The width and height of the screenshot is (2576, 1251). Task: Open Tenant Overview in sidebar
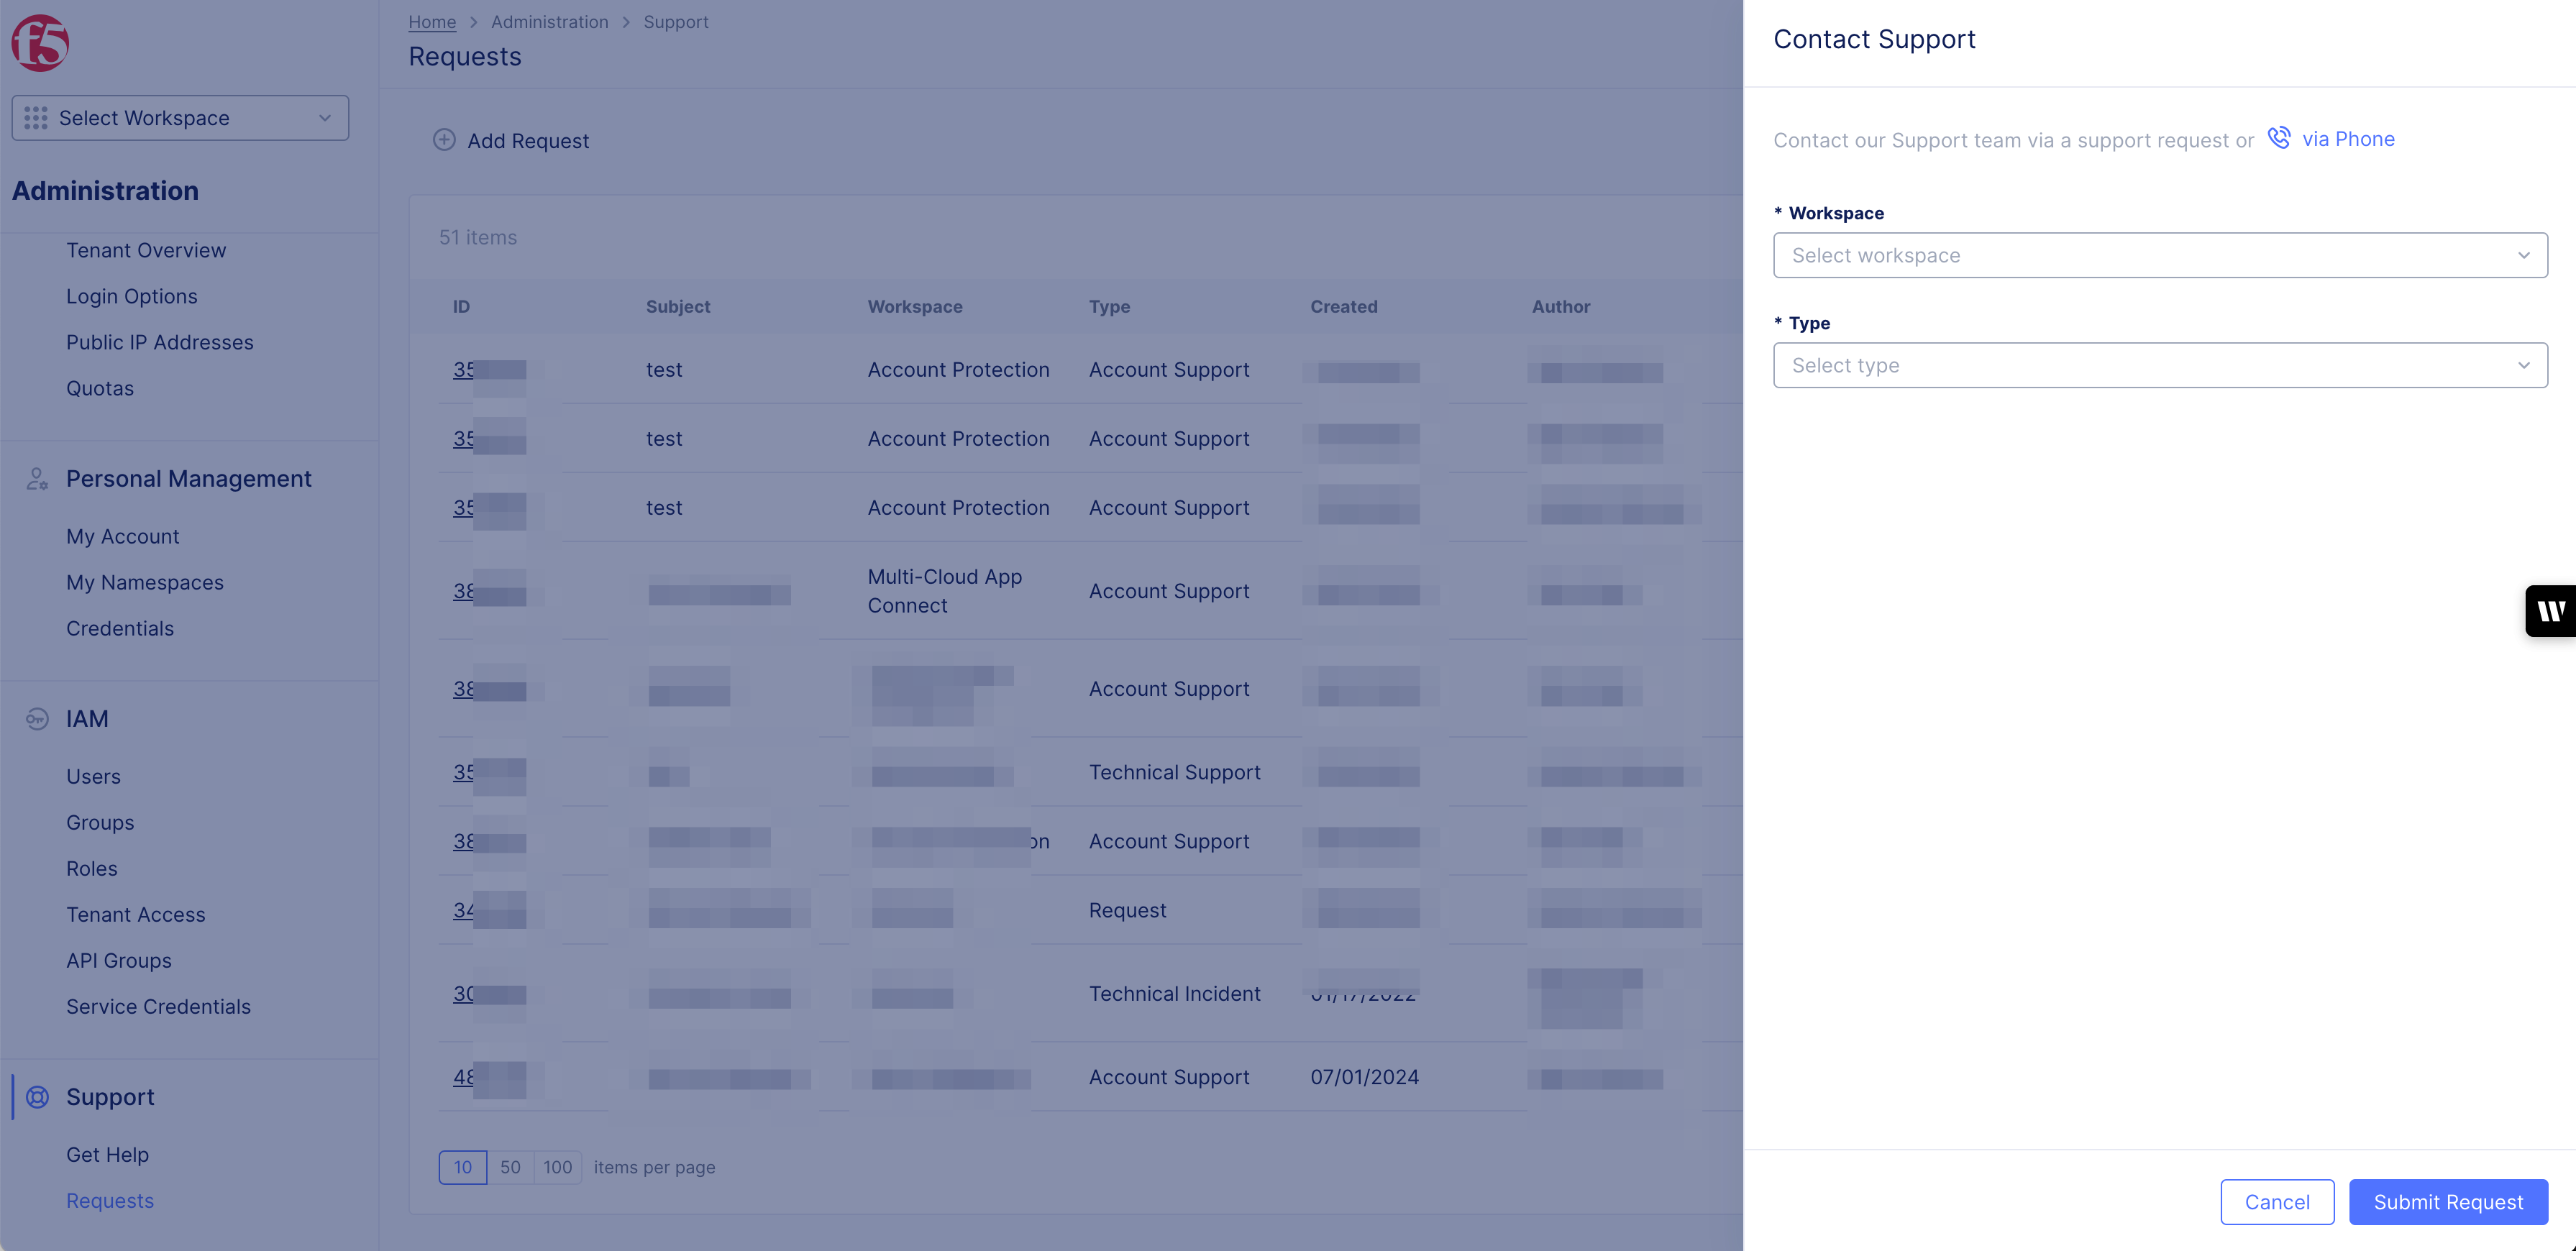tap(146, 250)
